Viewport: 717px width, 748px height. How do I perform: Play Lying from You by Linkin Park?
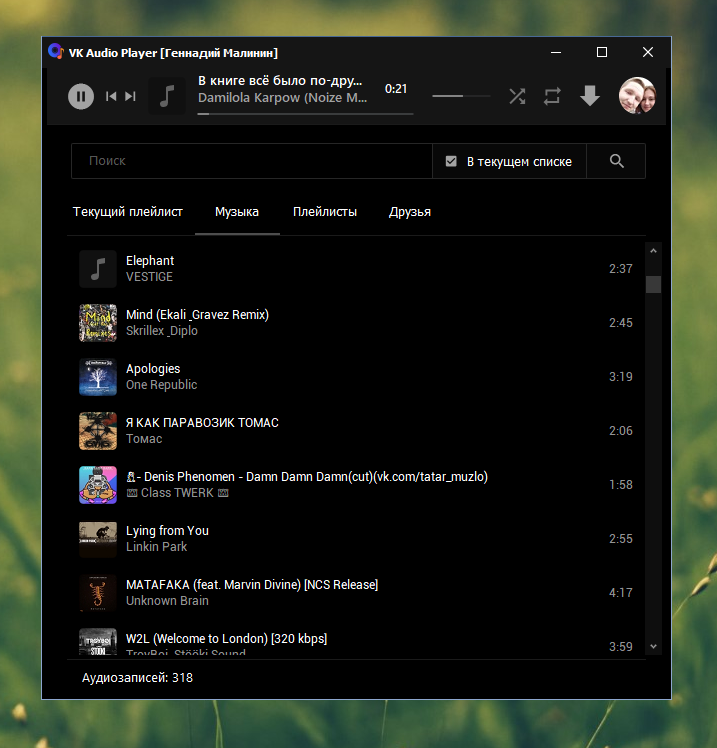click(x=356, y=538)
